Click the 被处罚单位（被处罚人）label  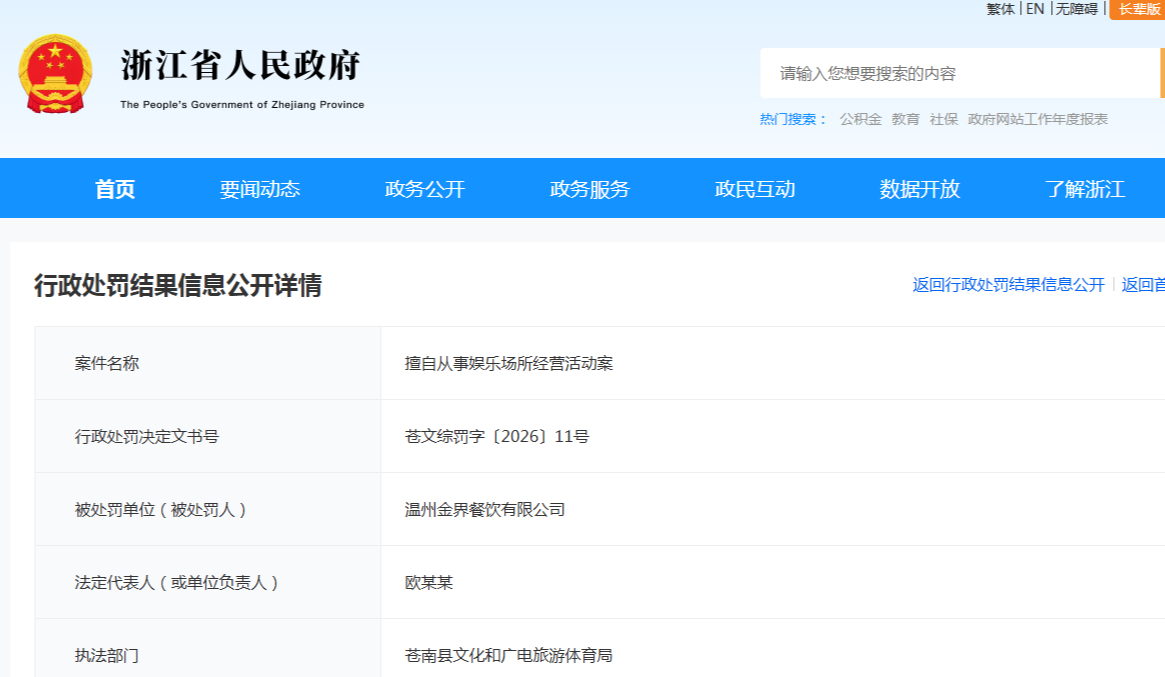tap(160, 510)
